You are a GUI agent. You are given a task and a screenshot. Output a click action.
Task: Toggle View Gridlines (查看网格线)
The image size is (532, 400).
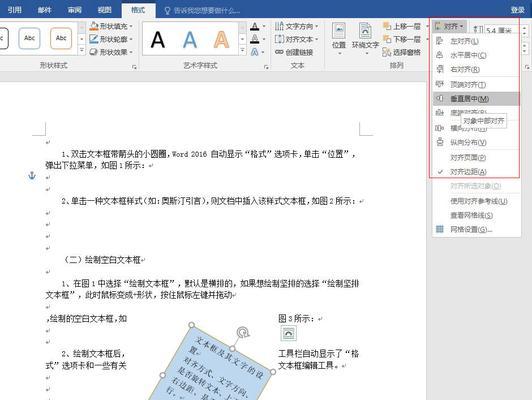[x=476, y=215]
